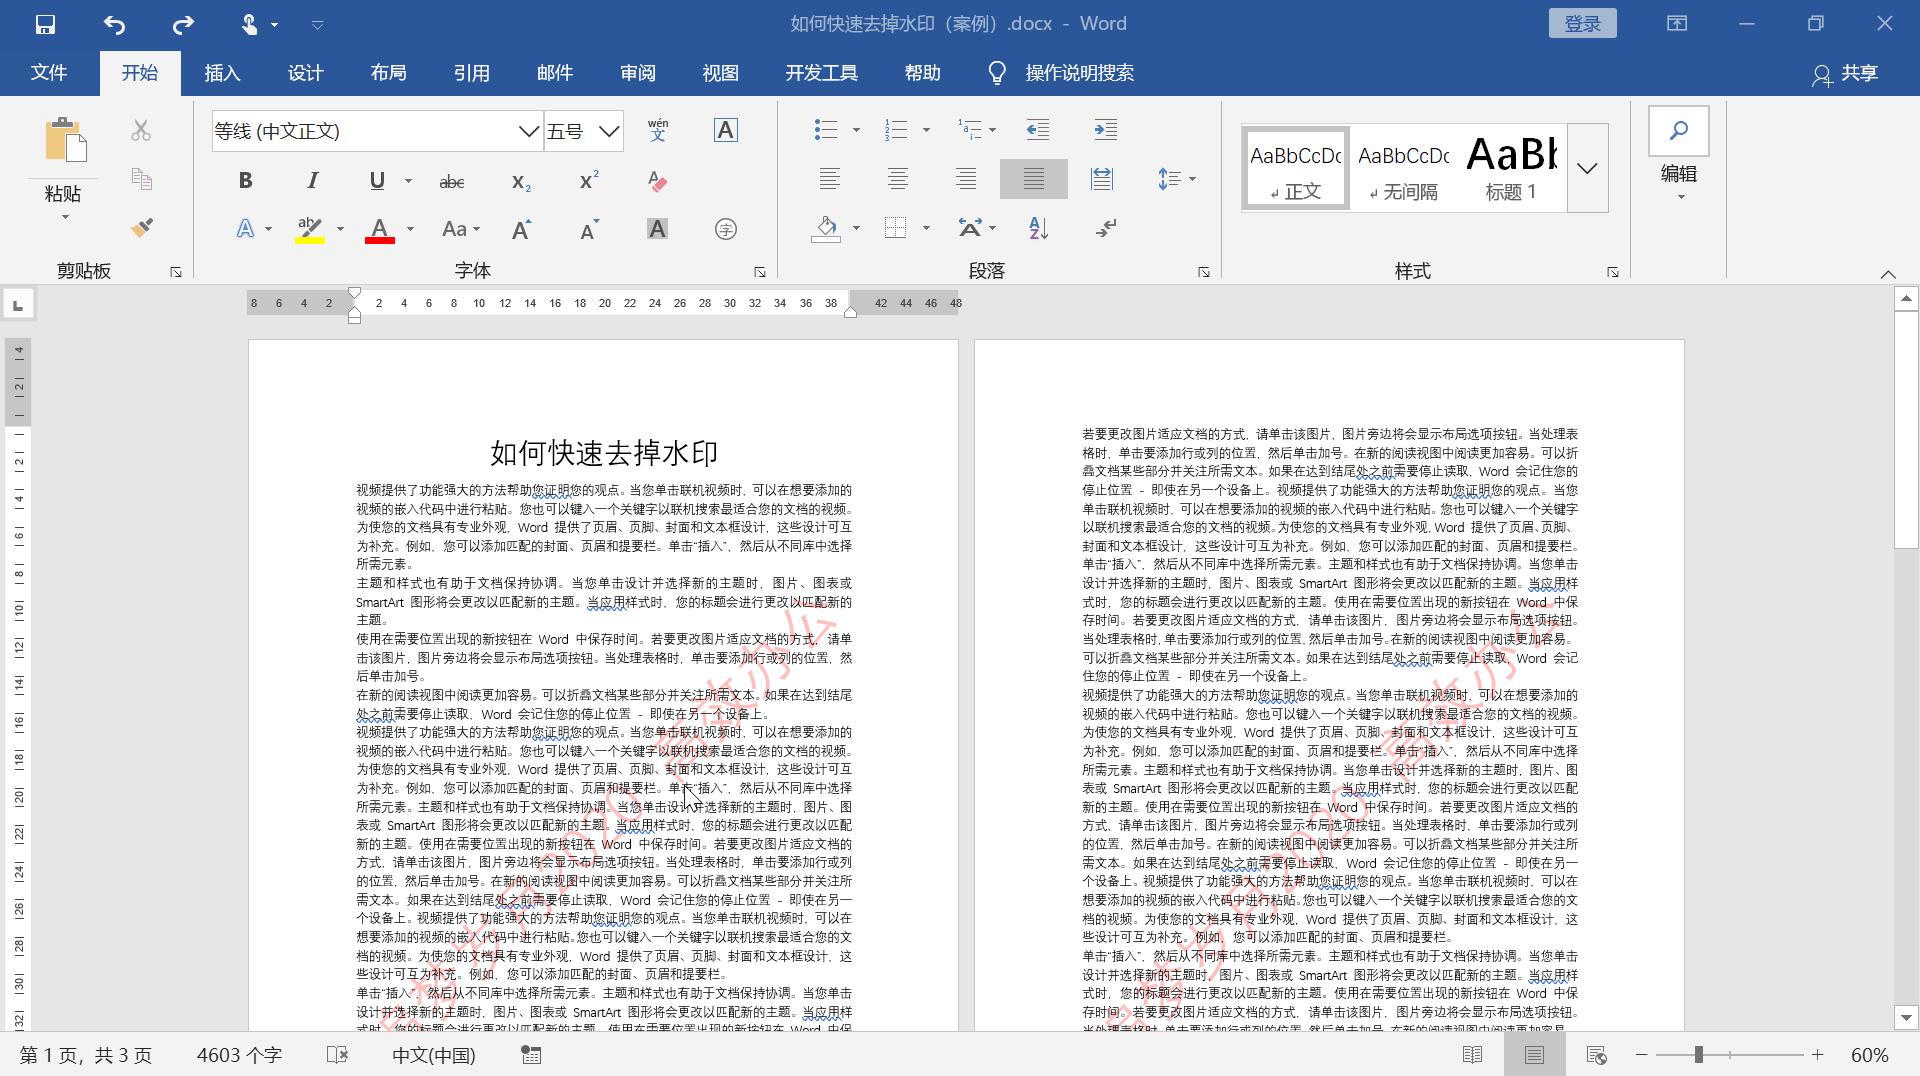Image resolution: width=1920 pixels, height=1076 pixels.
Task: Apply the 标题 1 style
Action: (x=1511, y=167)
